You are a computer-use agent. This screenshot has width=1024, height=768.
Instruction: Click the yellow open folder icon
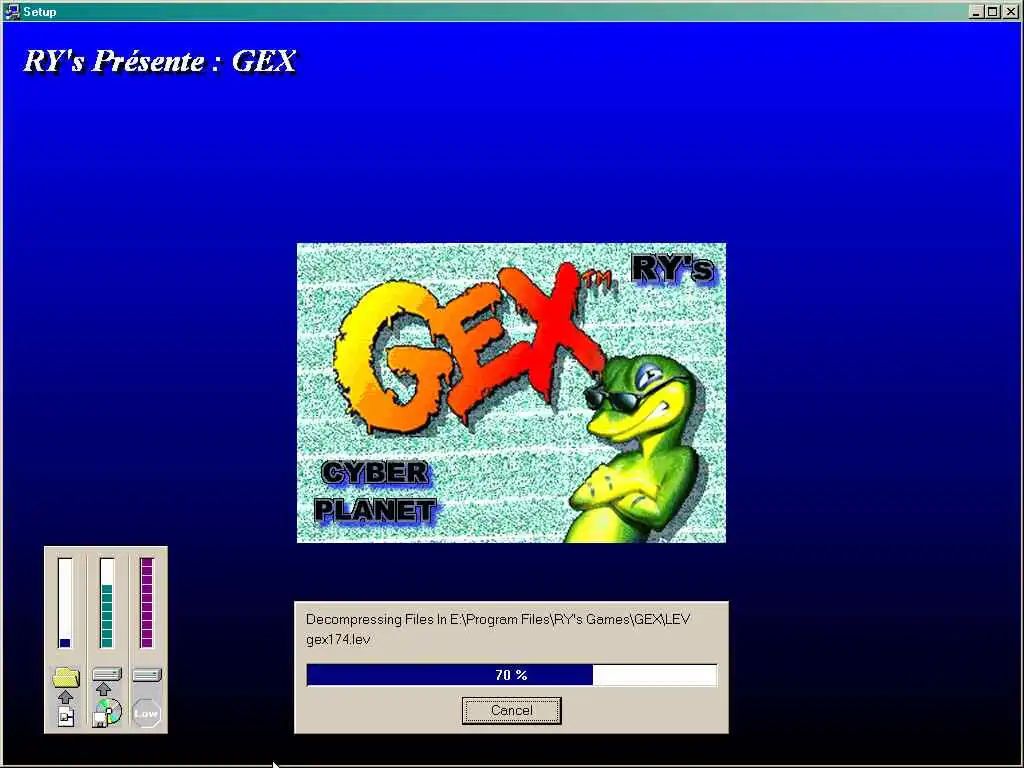(65, 677)
